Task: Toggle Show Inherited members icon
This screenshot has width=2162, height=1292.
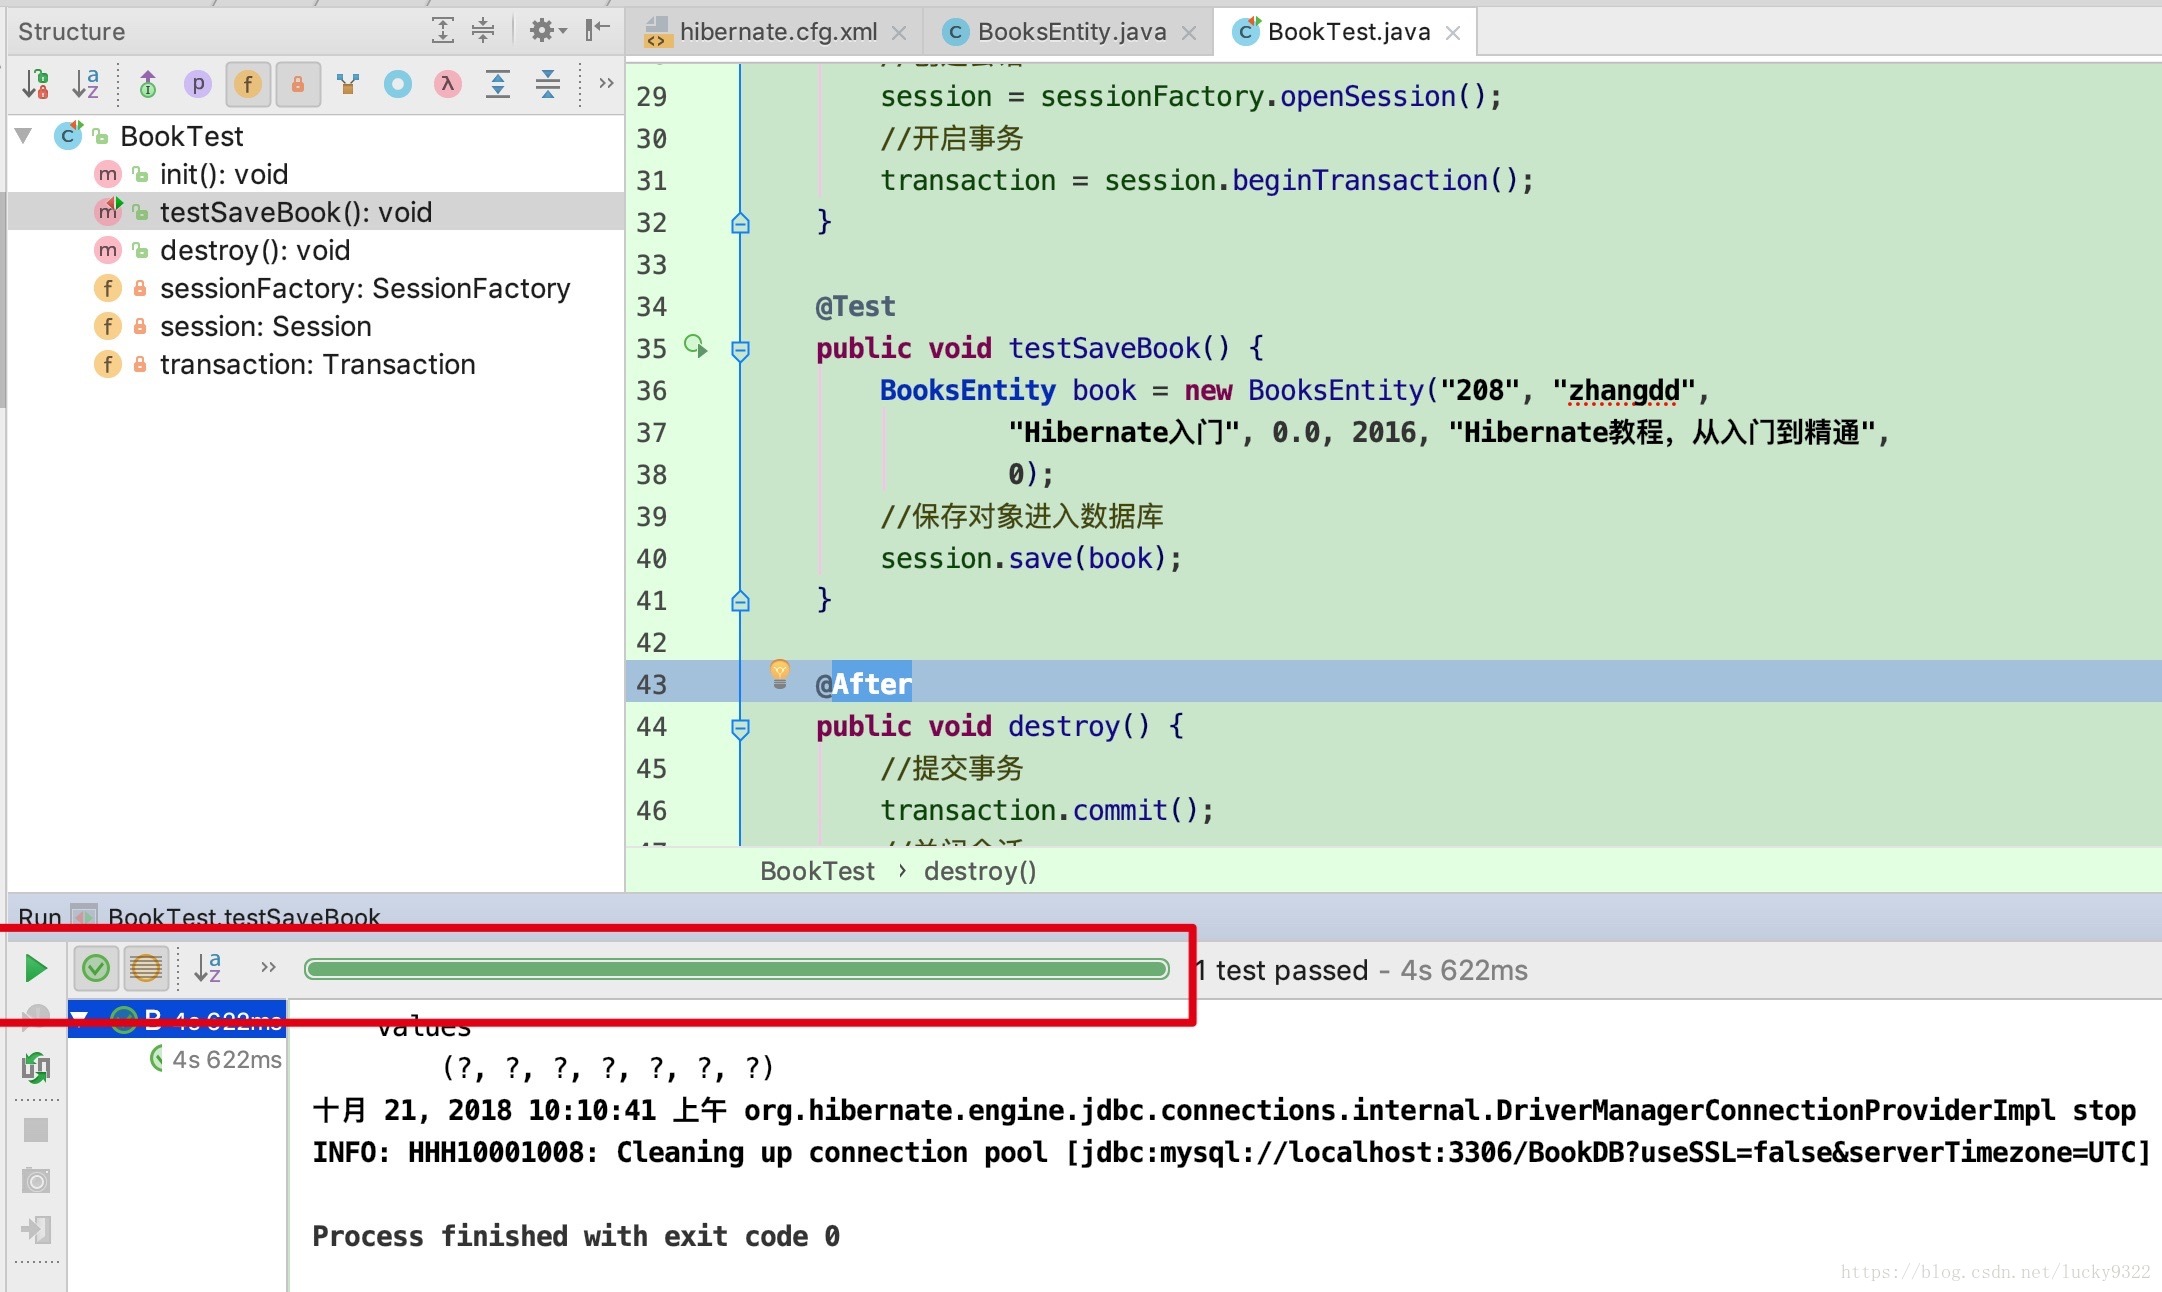Action: [148, 84]
